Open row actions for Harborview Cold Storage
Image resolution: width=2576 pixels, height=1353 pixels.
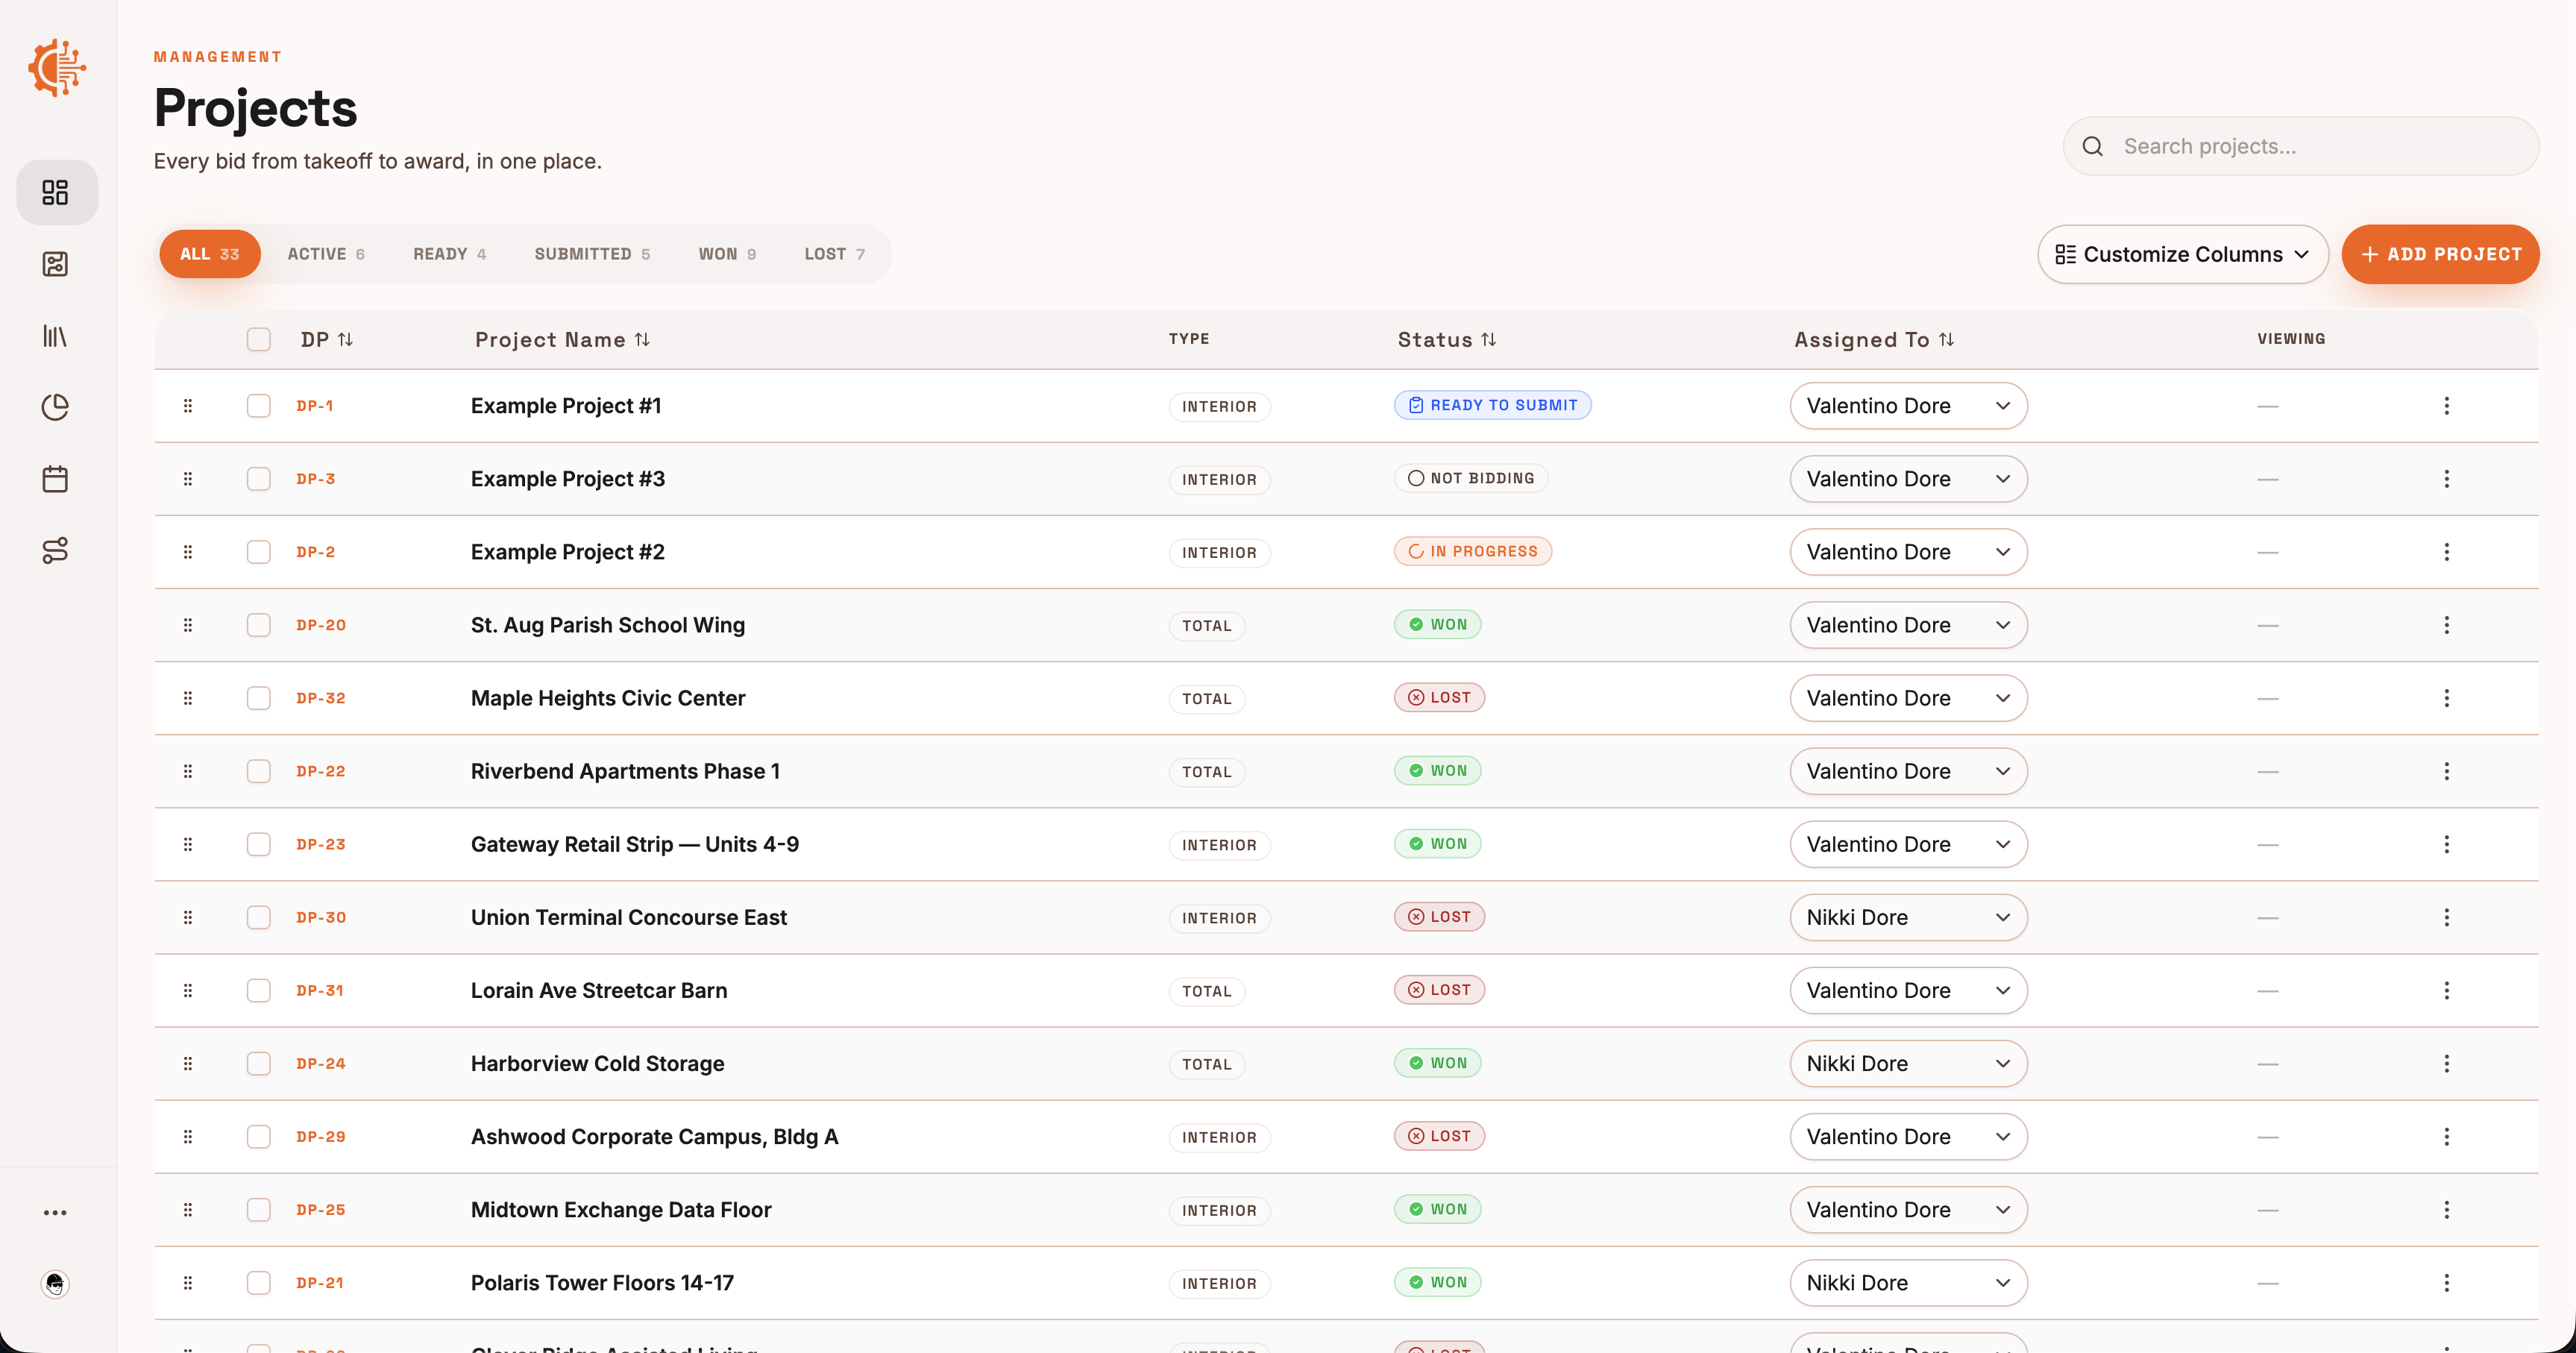[x=2447, y=1064]
